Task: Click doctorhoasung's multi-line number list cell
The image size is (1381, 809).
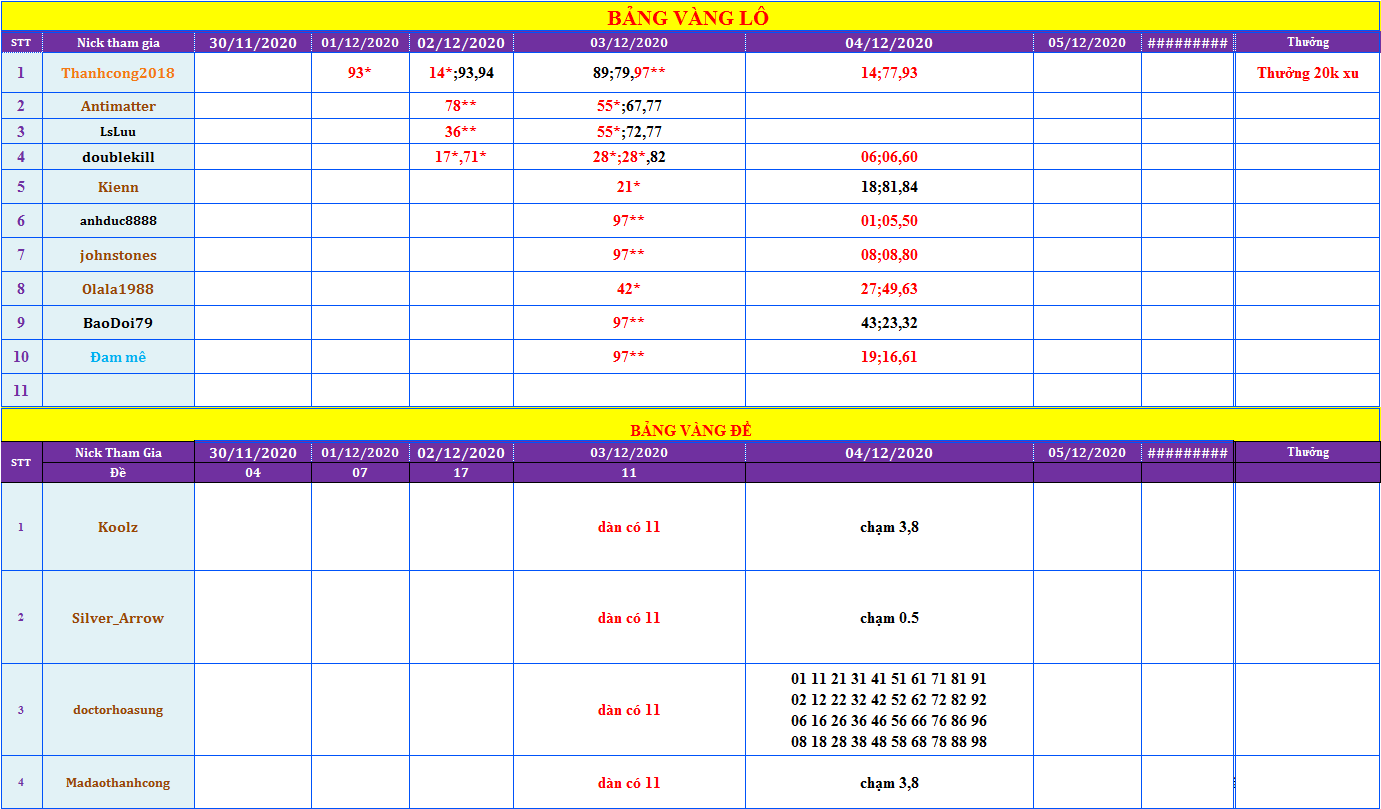Action: pos(889,710)
